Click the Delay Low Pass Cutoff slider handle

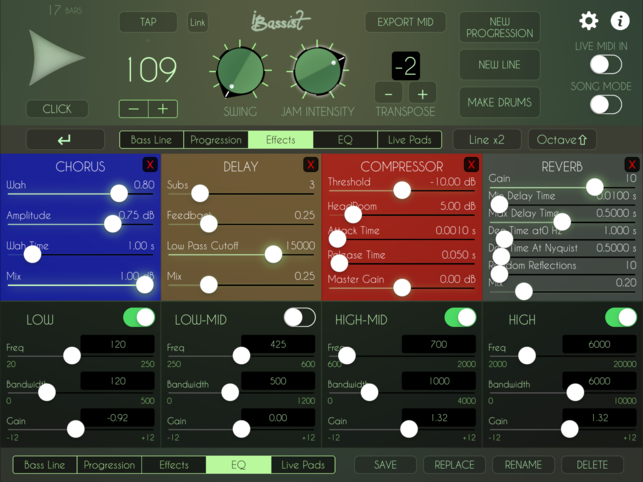273,254
